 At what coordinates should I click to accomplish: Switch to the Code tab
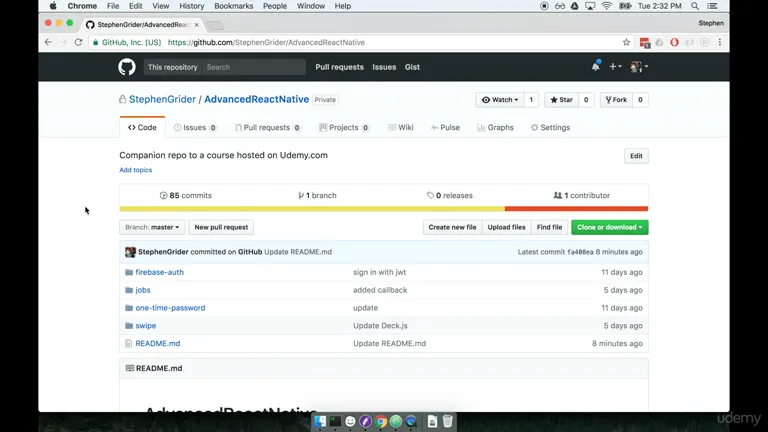tap(142, 127)
